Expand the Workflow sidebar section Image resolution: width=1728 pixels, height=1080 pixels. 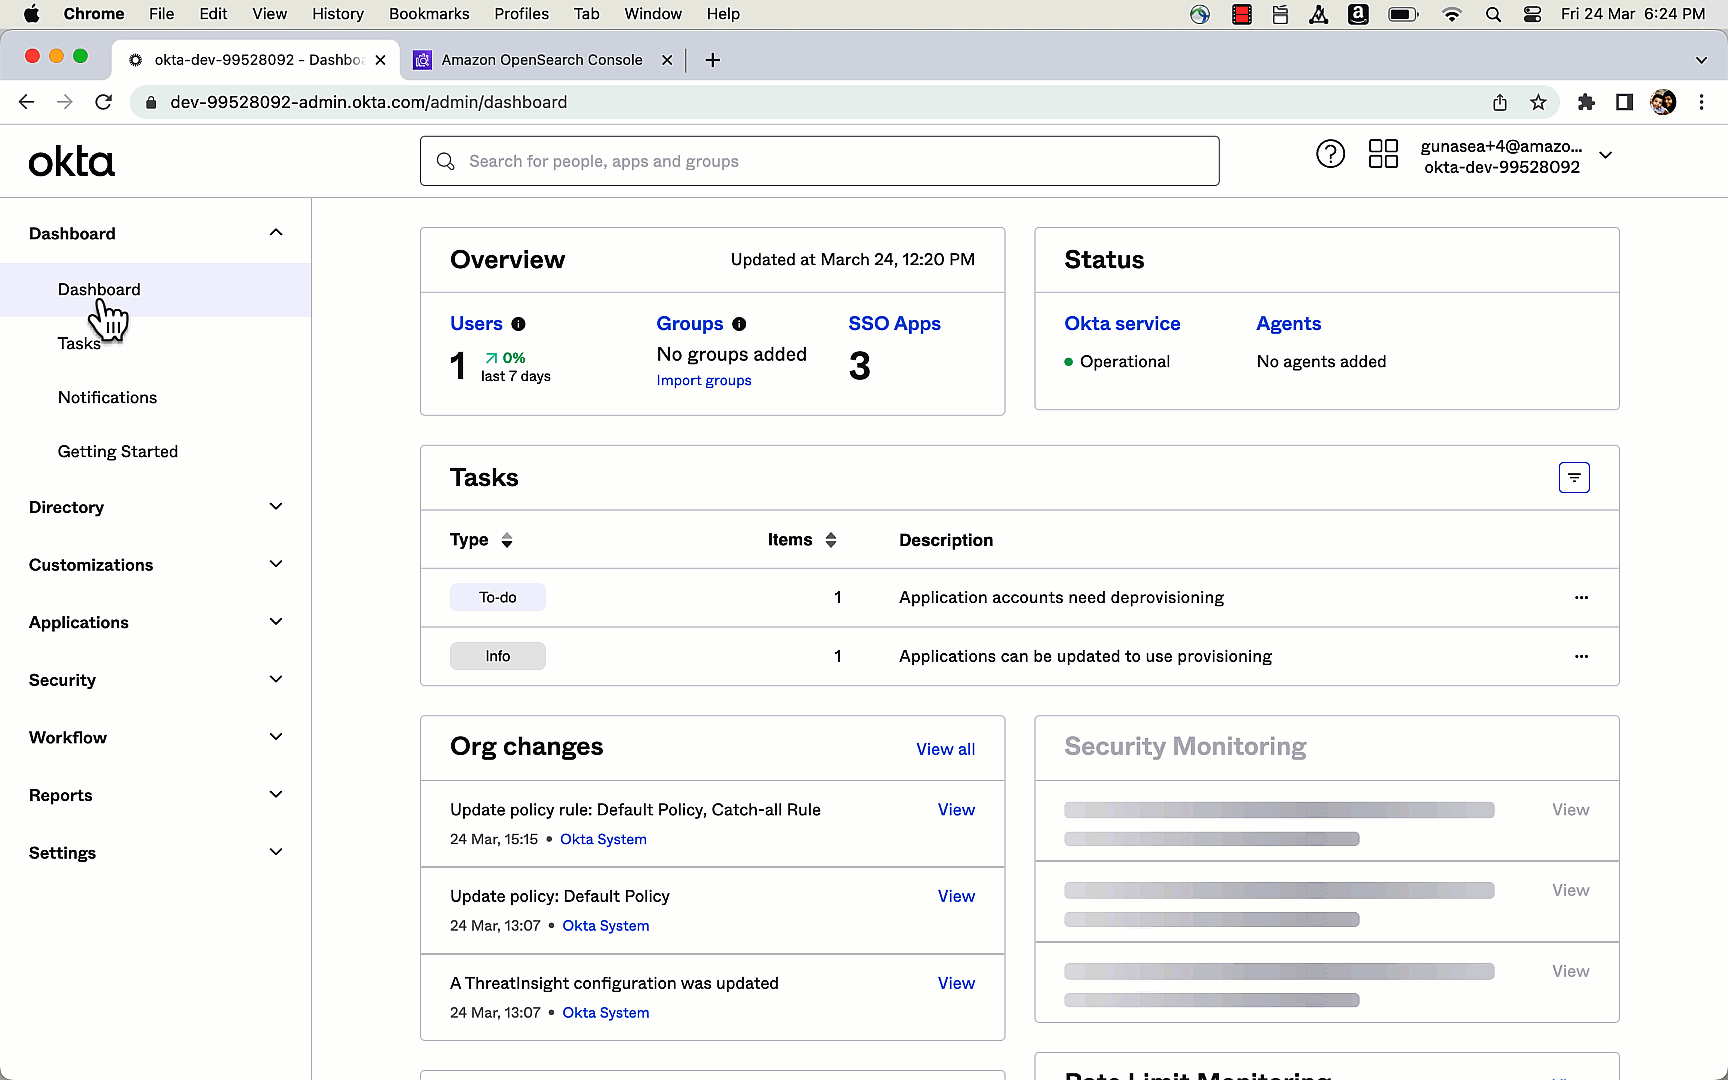(x=276, y=737)
